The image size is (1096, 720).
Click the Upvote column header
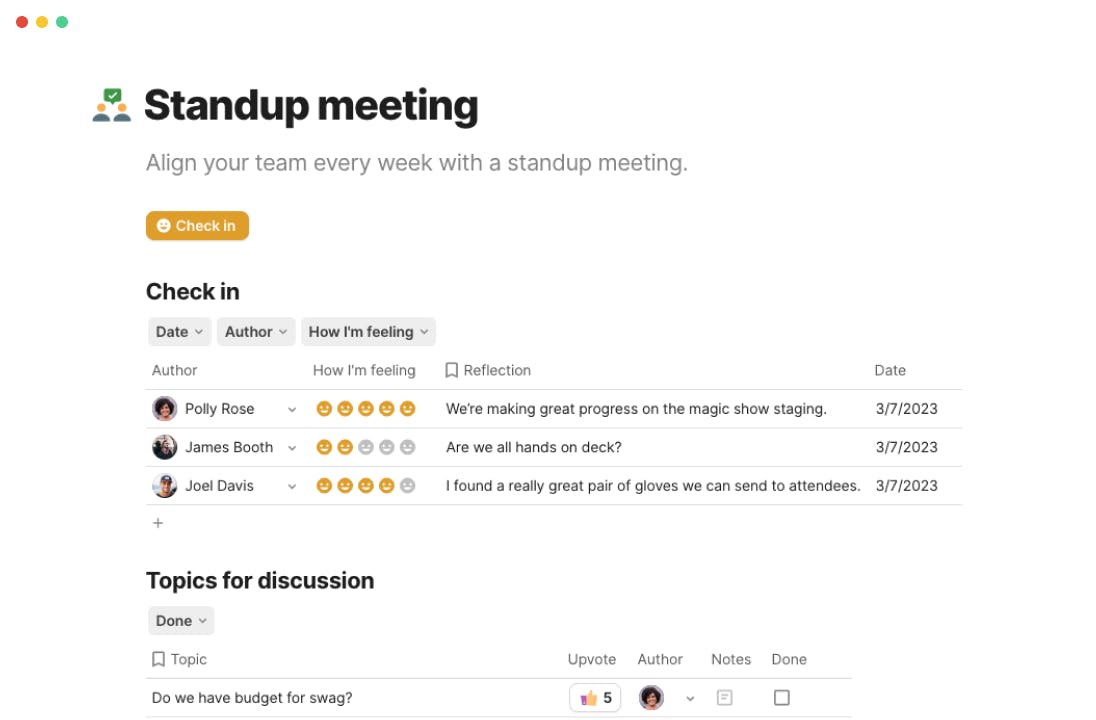(x=592, y=659)
